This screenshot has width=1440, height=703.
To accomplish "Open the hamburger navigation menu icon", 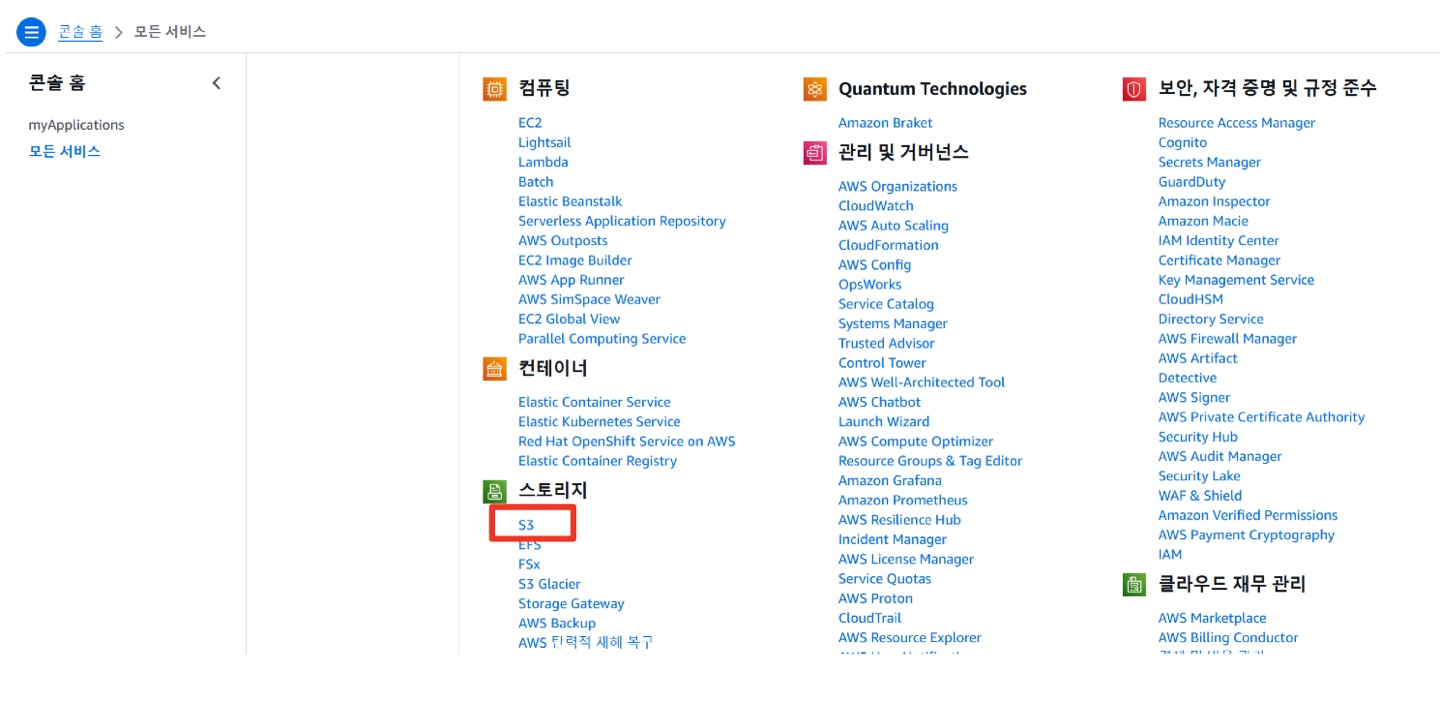I will [x=31, y=31].
